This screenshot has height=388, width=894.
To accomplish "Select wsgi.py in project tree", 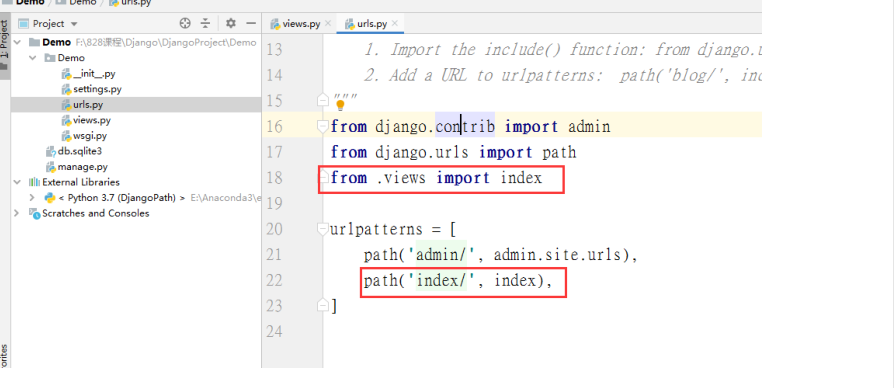I will point(84,136).
